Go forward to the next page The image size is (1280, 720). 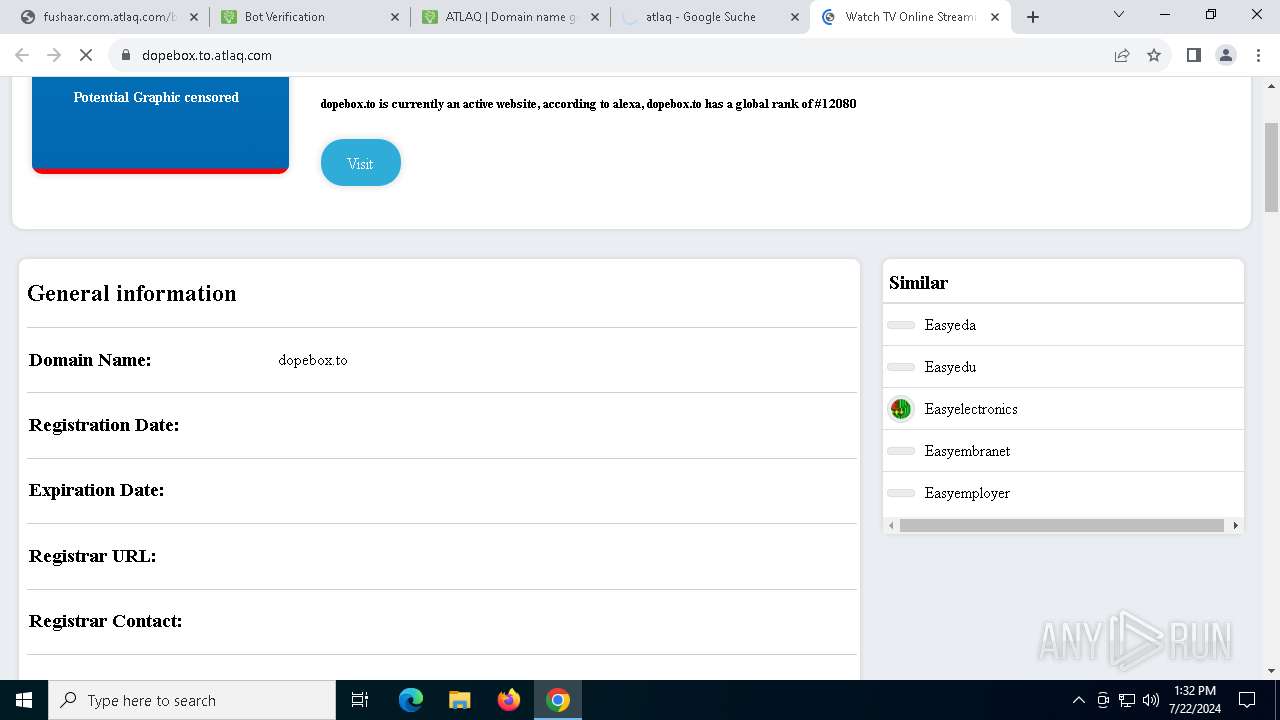(x=54, y=55)
